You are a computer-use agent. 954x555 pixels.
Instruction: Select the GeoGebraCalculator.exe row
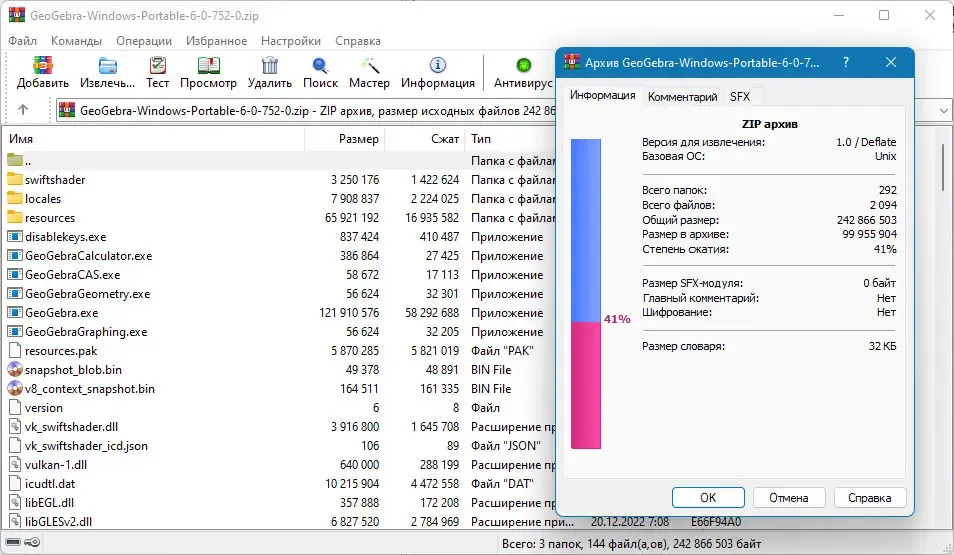pos(279,256)
